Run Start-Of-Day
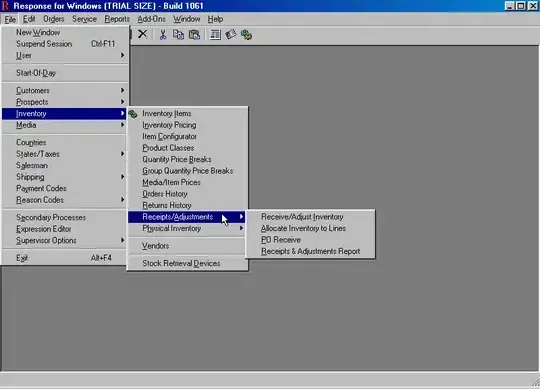 click(65, 73)
